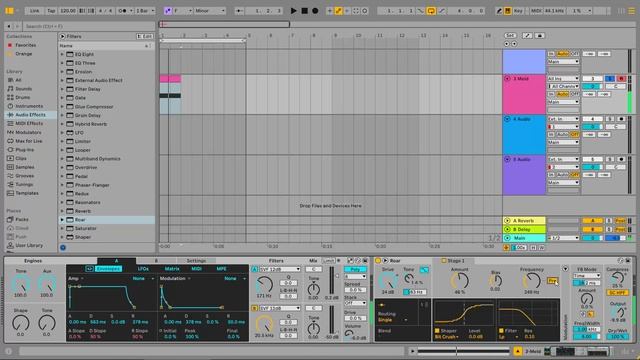Enable the Shaper checkbox in Roar
This screenshot has width=640, height=360.
pyautogui.click(x=437, y=331)
